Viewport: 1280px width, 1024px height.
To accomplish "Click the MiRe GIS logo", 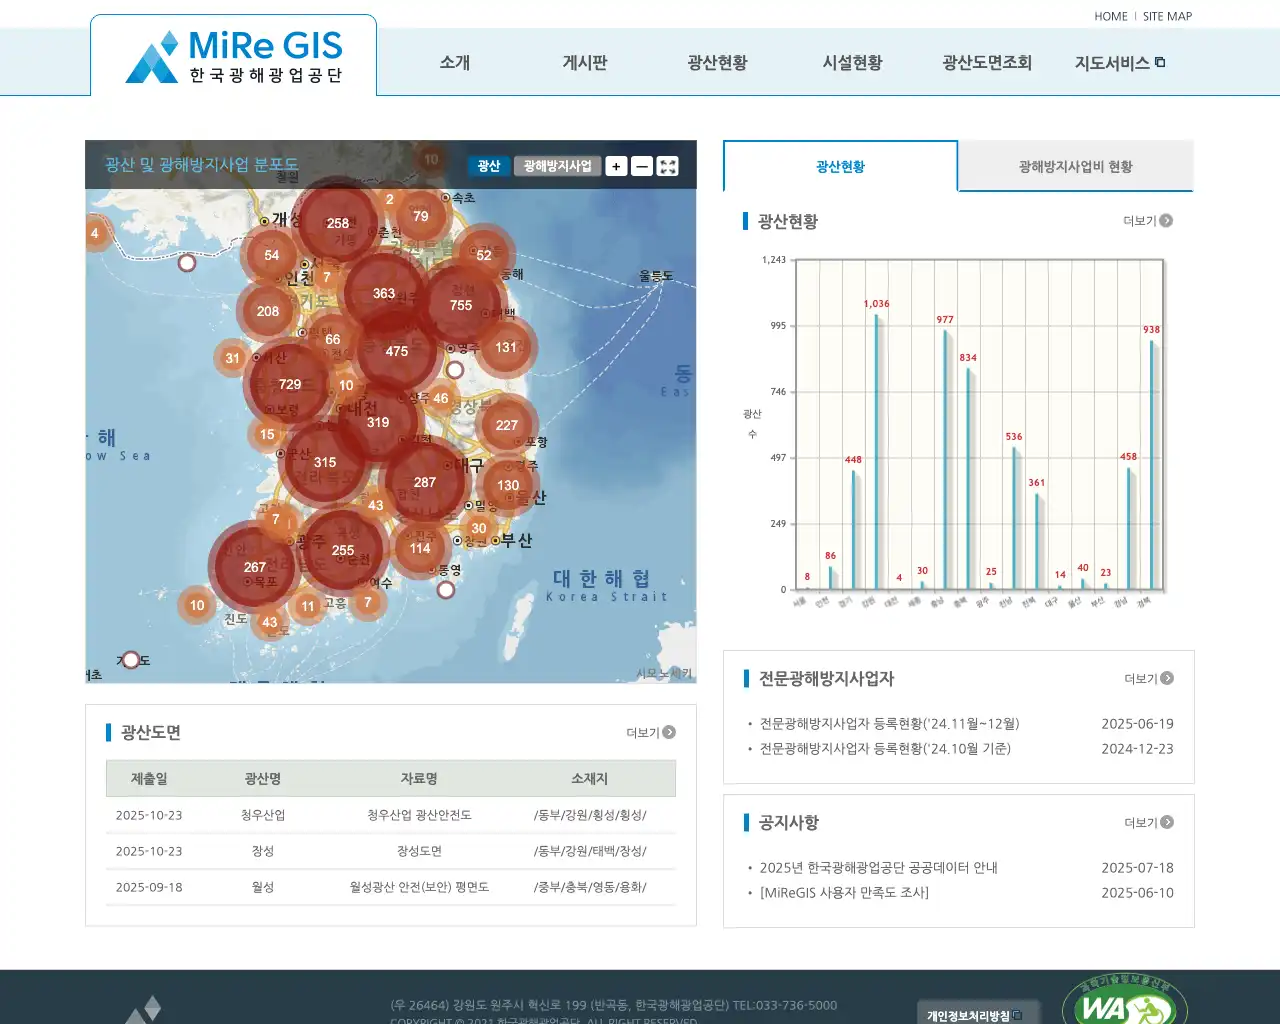I will [234, 57].
